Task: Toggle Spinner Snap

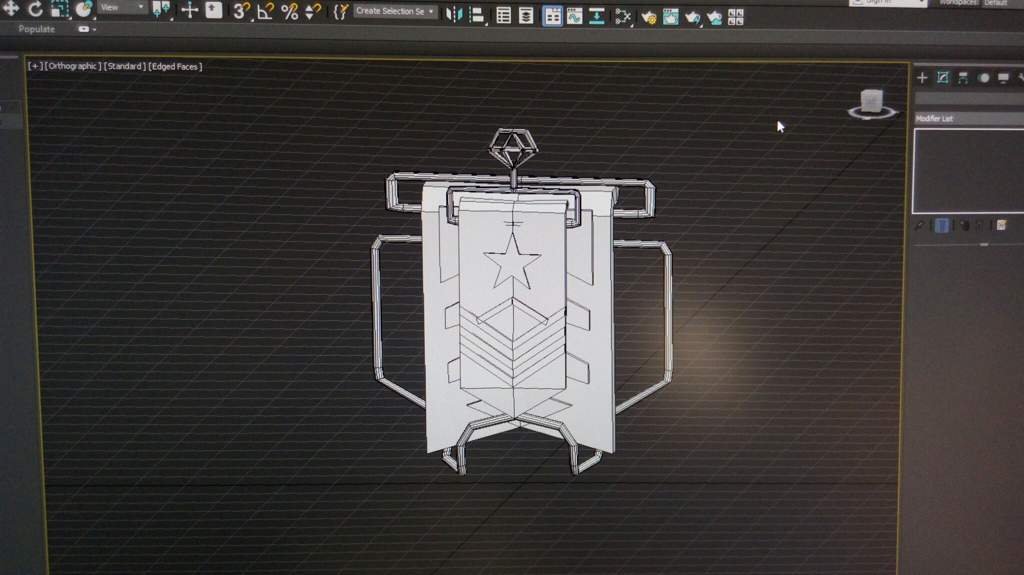Action: pyautogui.click(x=313, y=11)
